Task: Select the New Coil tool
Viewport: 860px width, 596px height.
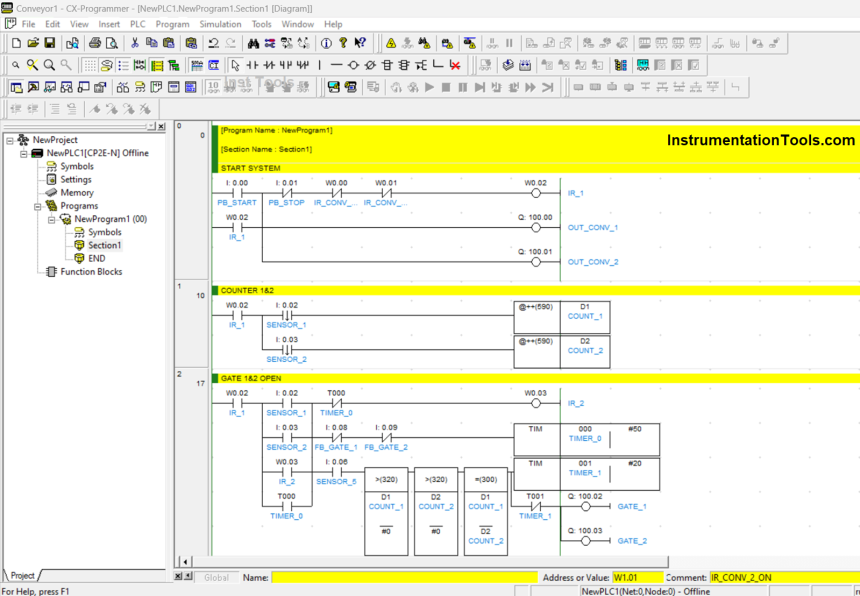Action: [x=353, y=65]
